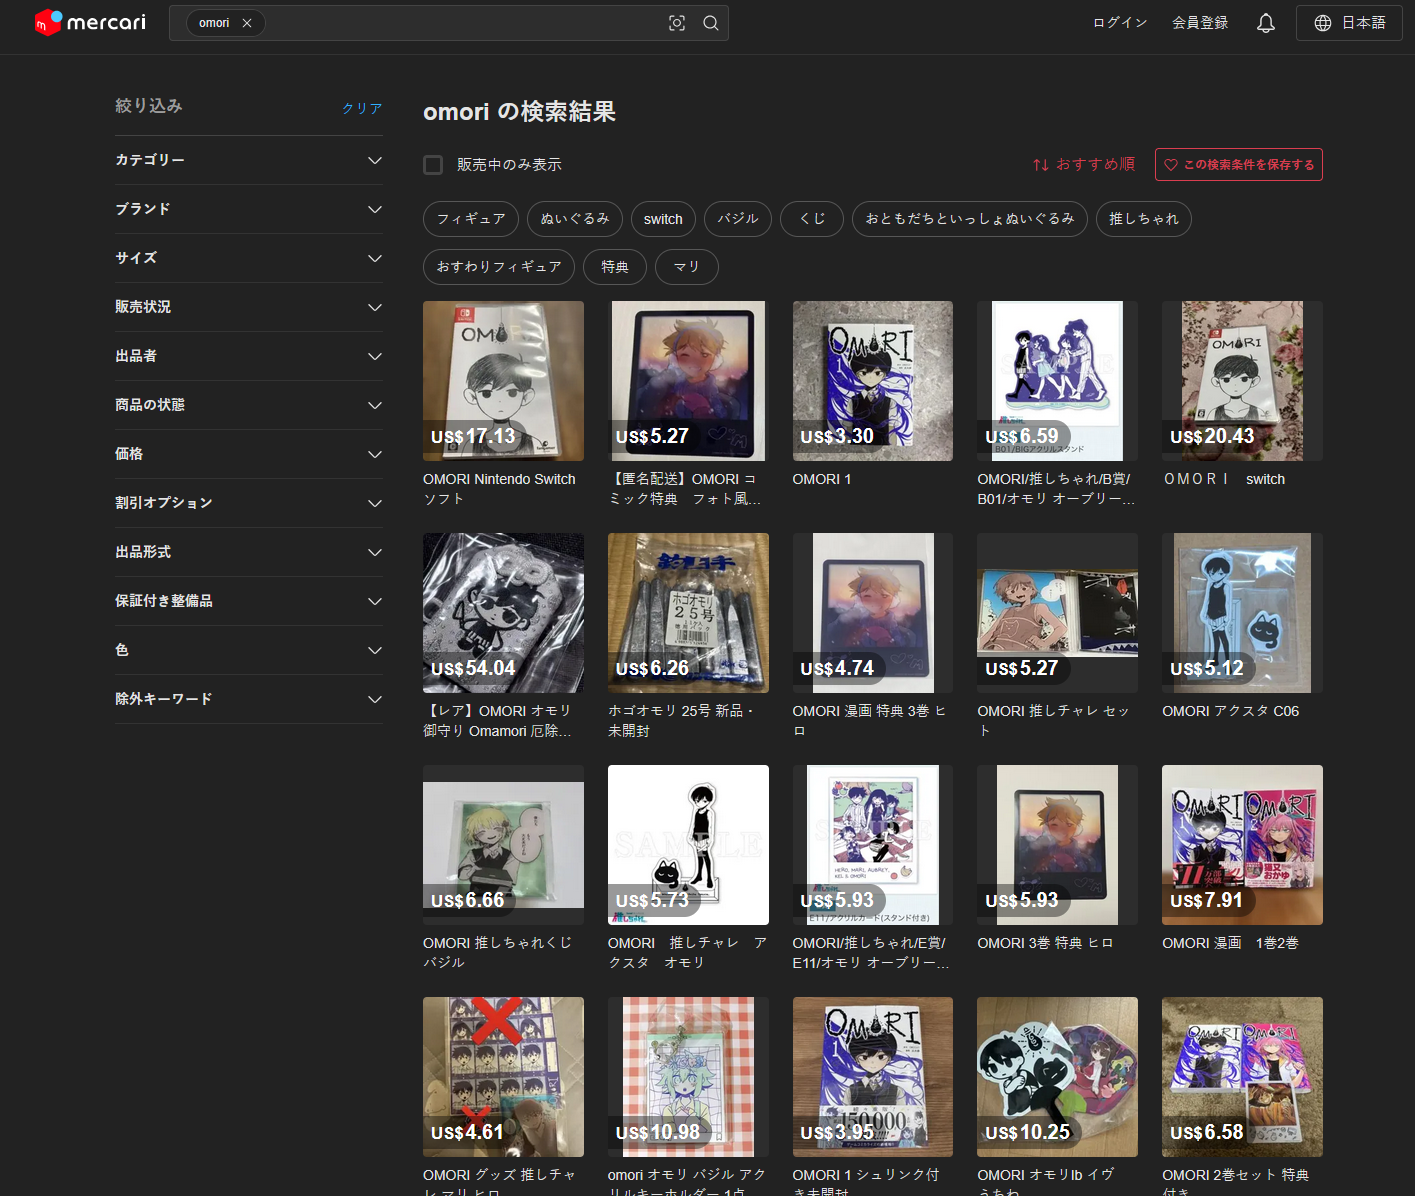
Task: Select the くじ keyword chip
Action: point(812,219)
